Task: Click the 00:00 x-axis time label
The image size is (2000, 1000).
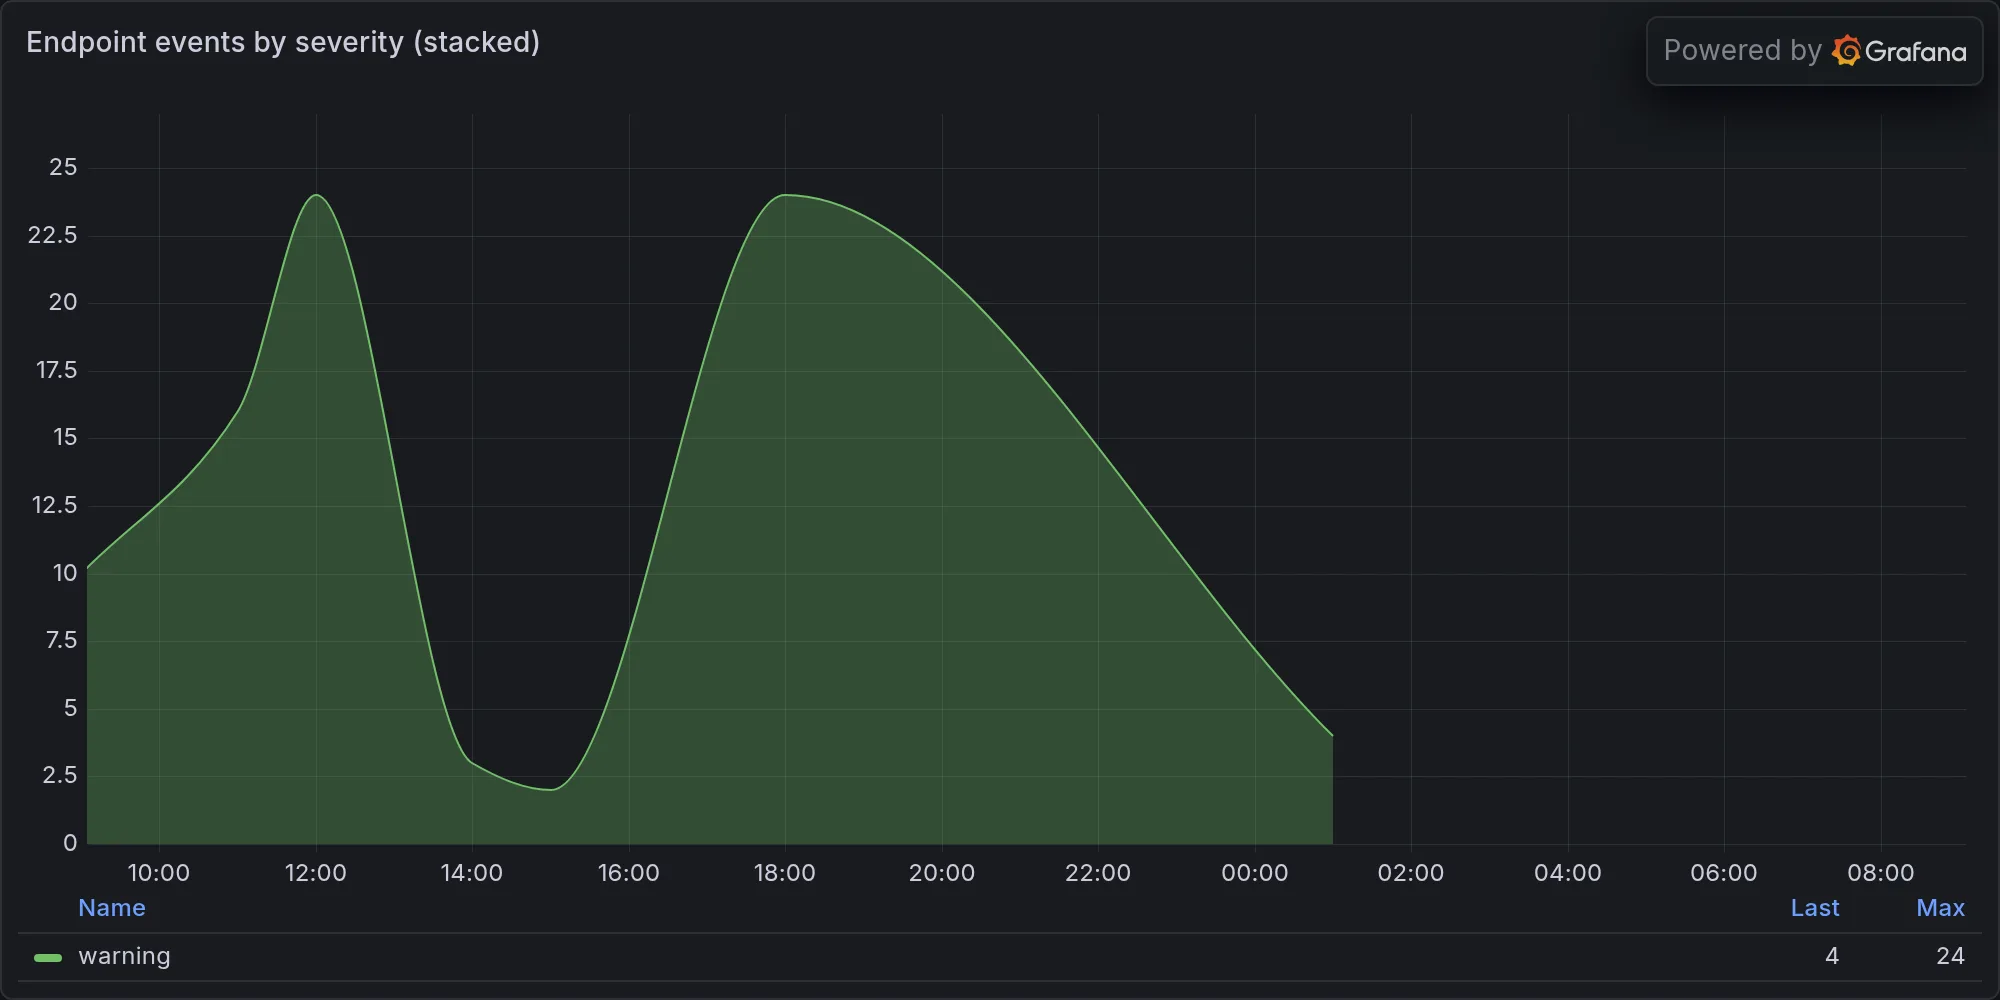Action: (x=1255, y=873)
